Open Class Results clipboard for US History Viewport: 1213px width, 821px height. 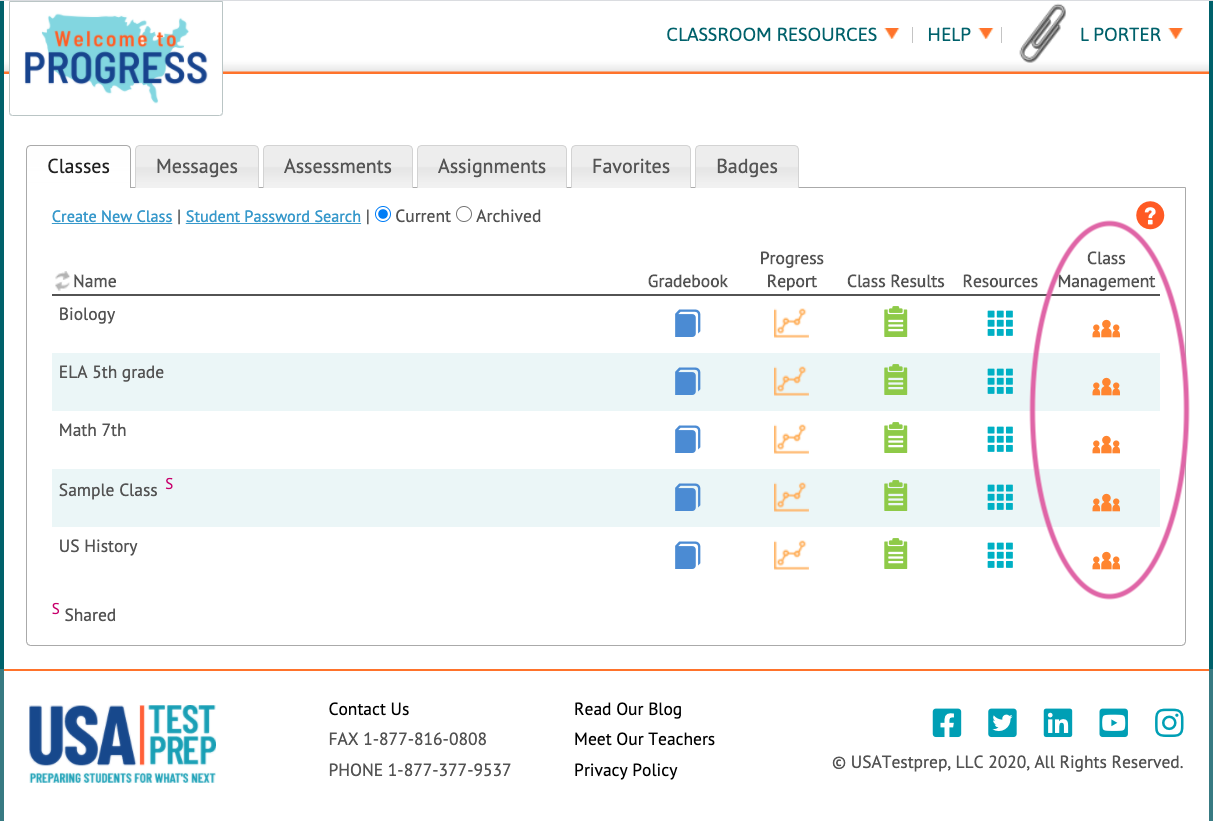tap(895, 554)
